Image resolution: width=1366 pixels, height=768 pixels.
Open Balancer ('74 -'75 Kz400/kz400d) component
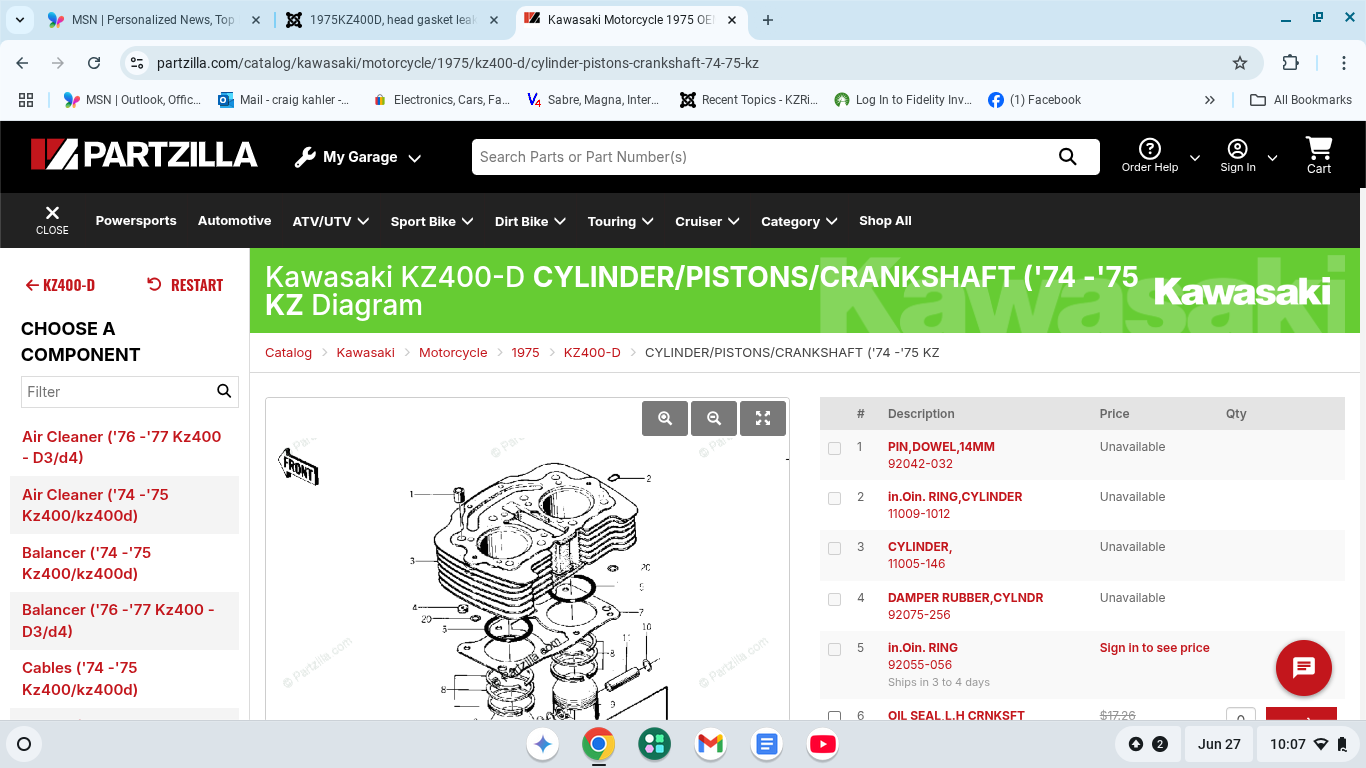(x=87, y=563)
